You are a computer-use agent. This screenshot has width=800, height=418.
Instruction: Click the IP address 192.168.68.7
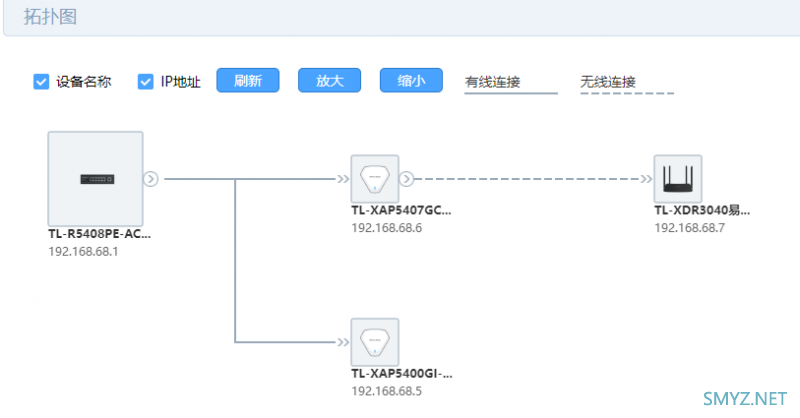pos(689,228)
